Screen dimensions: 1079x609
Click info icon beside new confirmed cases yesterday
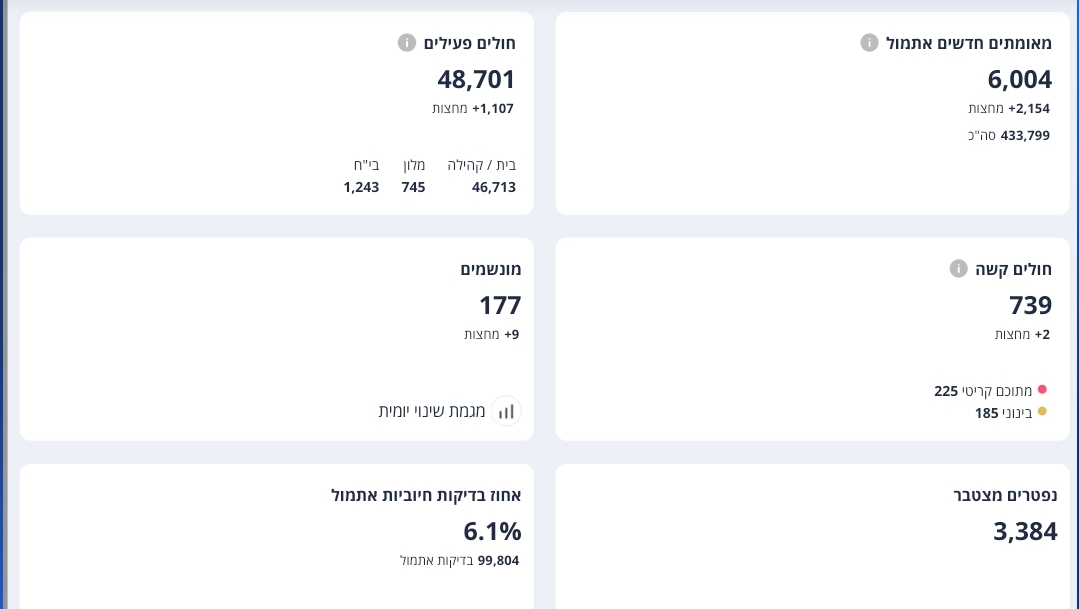coord(869,43)
